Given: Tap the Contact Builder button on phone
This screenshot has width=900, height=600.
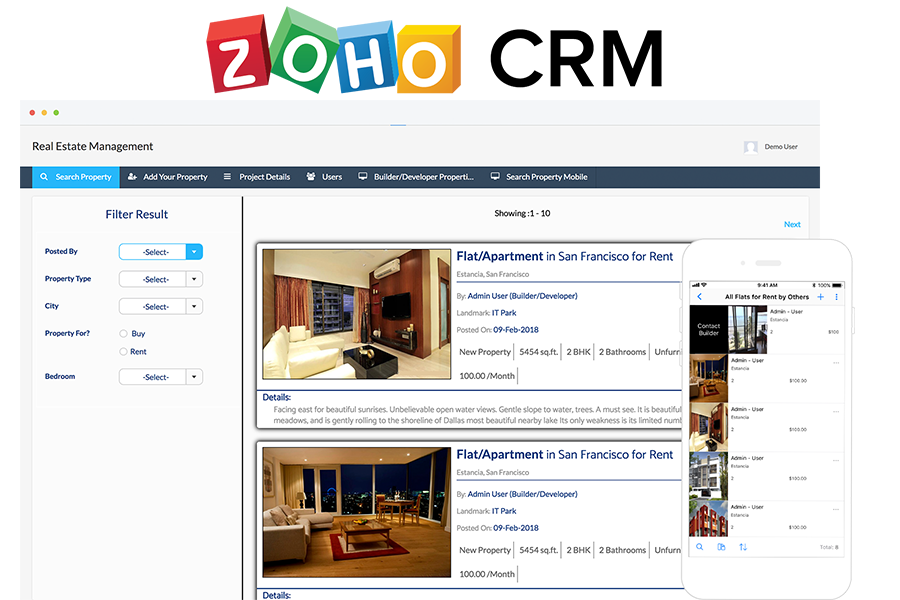Looking at the screenshot, I should tap(708, 329).
